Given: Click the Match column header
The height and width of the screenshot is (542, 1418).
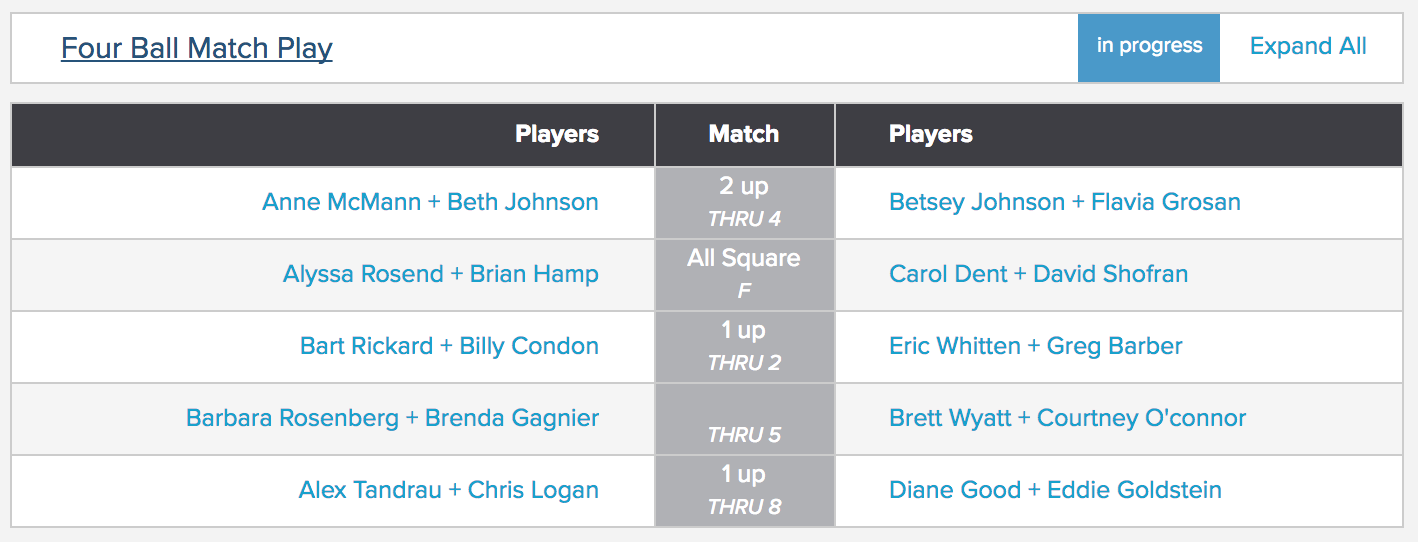Looking at the screenshot, I should 744,134.
